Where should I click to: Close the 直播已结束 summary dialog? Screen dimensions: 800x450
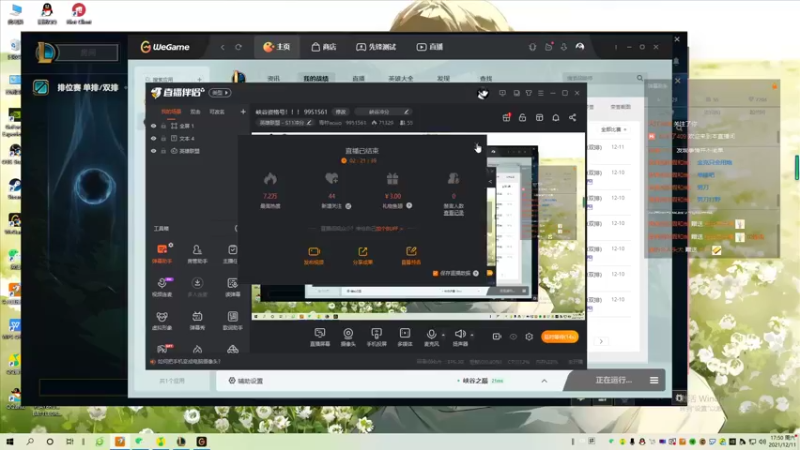point(478,145)
